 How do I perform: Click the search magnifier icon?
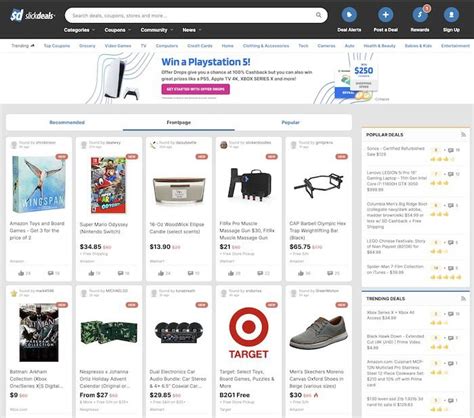click(319, 15)
